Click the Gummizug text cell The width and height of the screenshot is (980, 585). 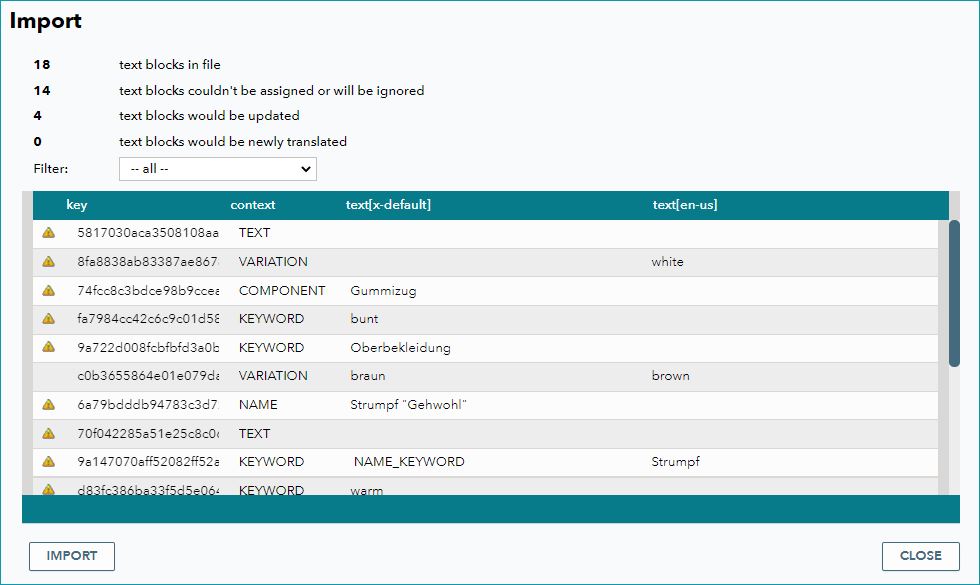[383, 291]
